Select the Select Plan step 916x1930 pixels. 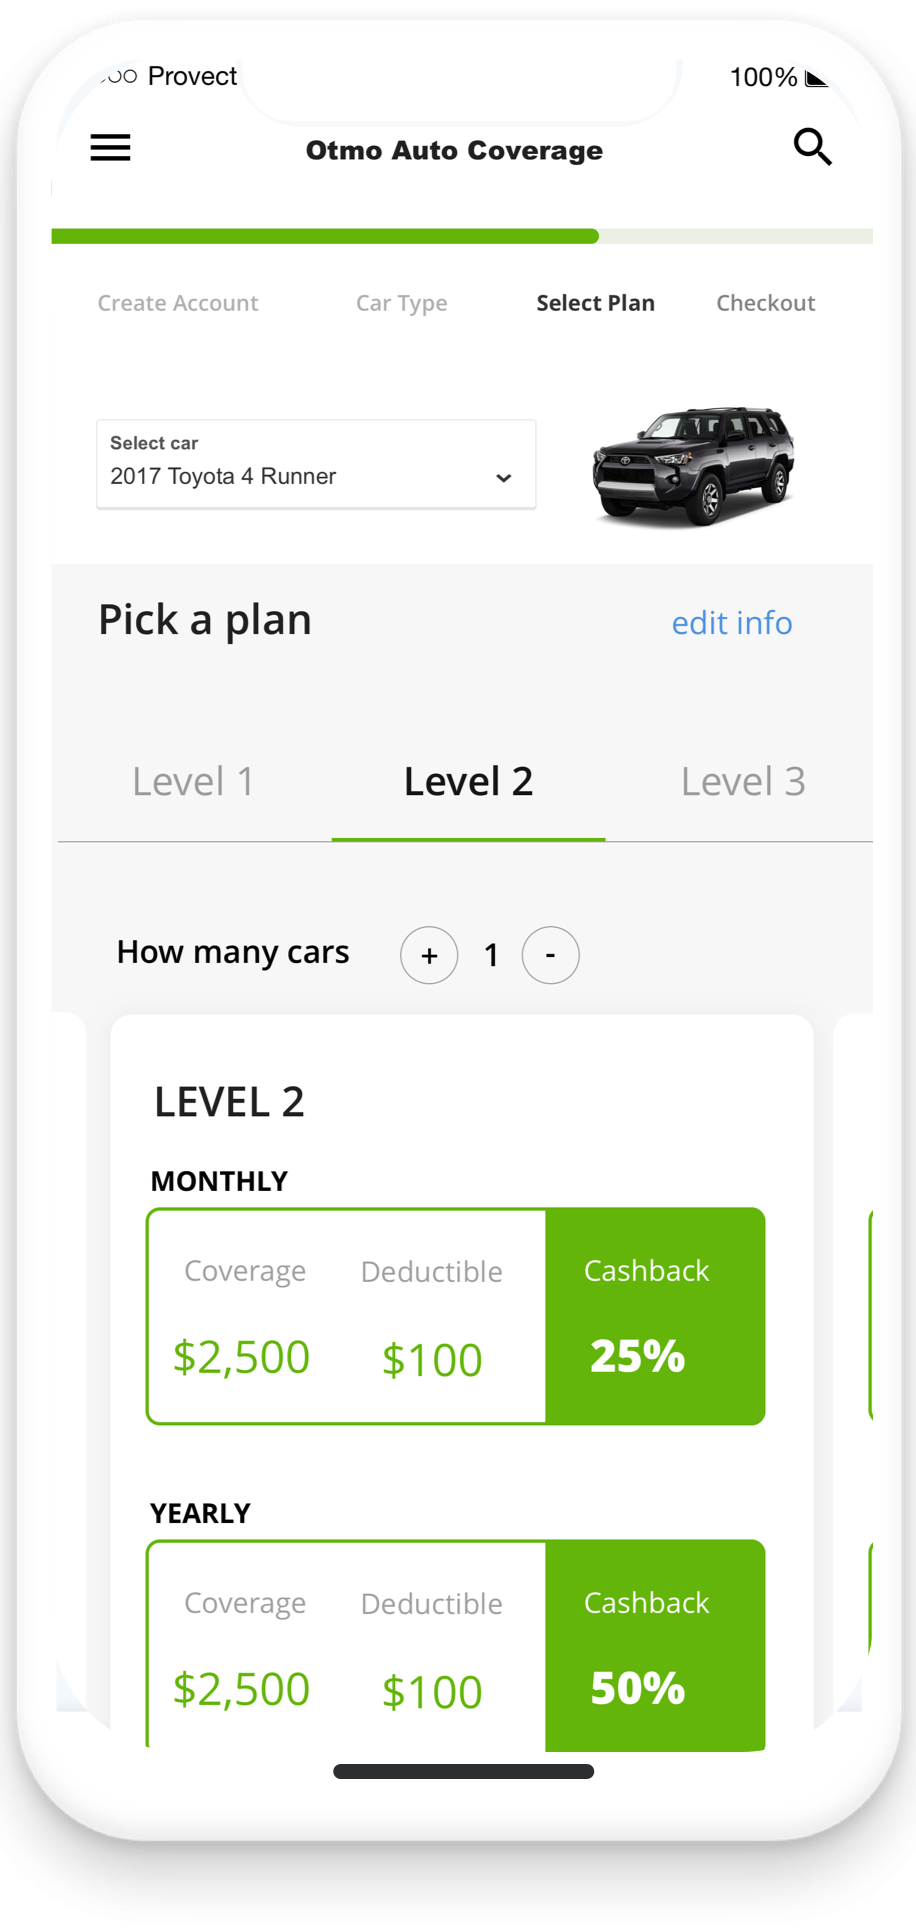tap(596, 303)
